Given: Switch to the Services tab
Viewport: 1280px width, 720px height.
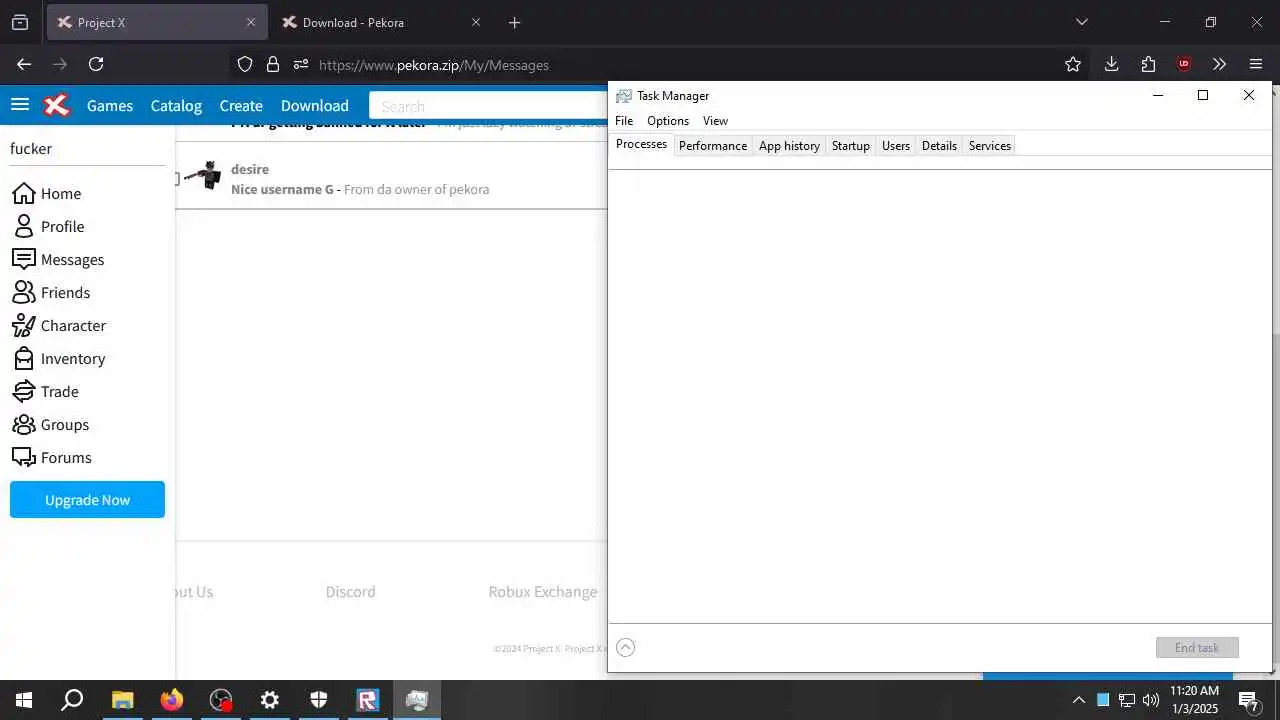Looking at the screenshot, I should tap(990, 145).
